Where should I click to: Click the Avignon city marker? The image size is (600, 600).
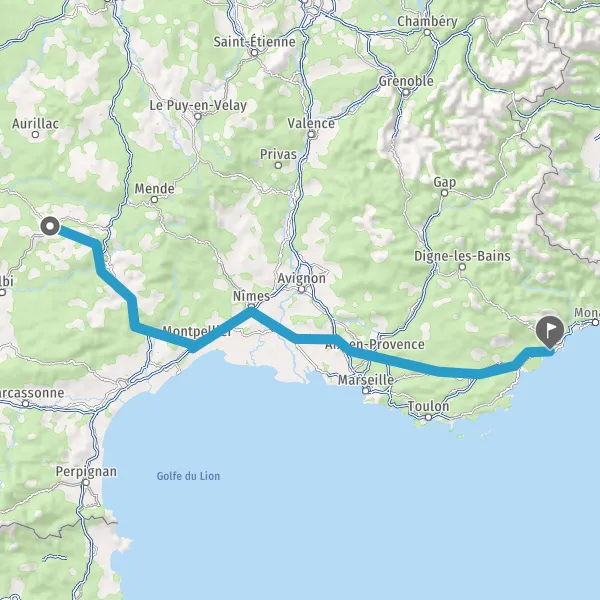pos(302,290)
